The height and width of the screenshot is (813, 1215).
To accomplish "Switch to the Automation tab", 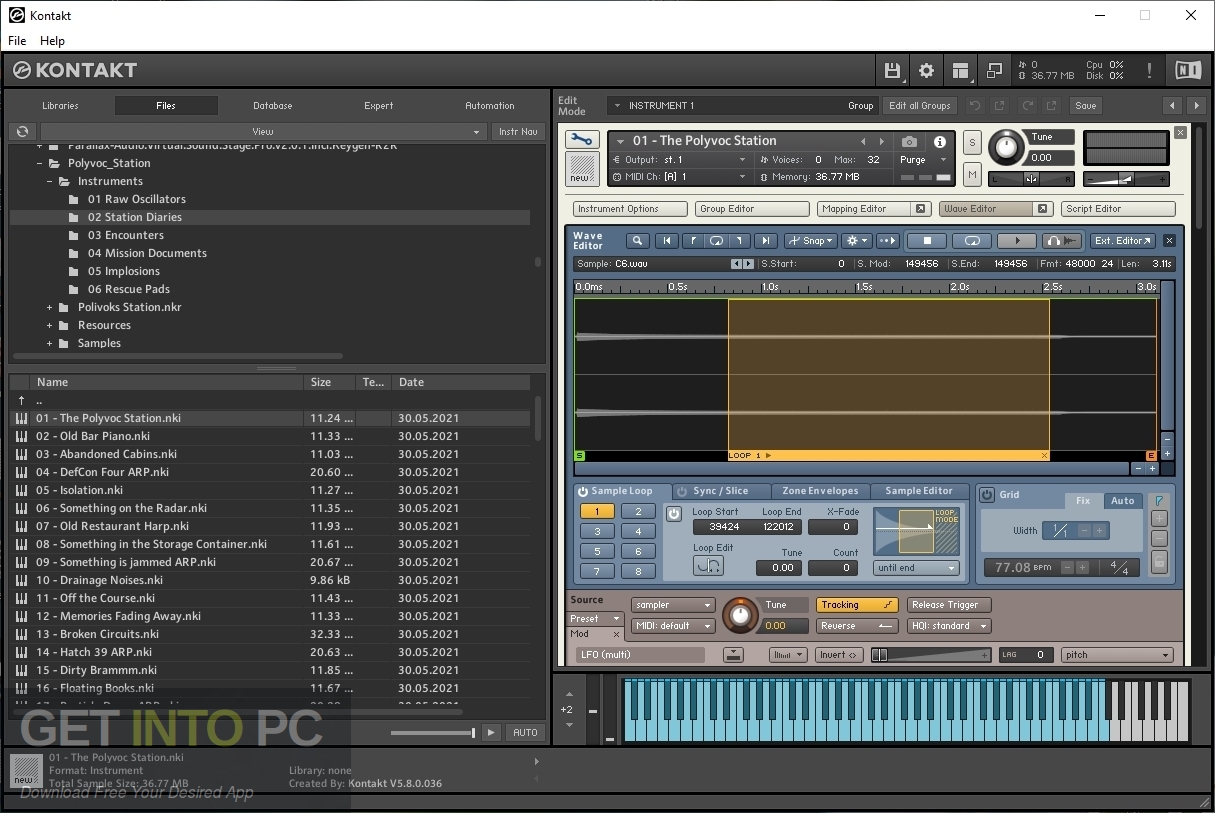I will tap(490, 105).
